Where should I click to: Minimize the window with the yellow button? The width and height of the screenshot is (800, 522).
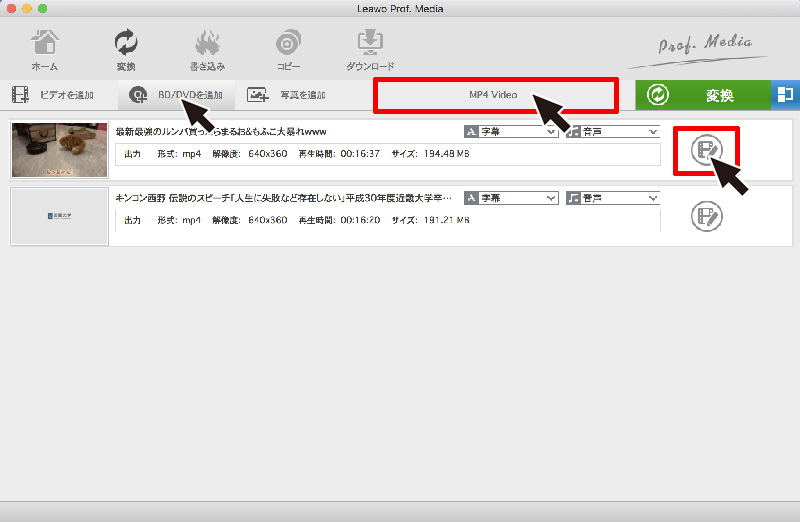[27, 9]
